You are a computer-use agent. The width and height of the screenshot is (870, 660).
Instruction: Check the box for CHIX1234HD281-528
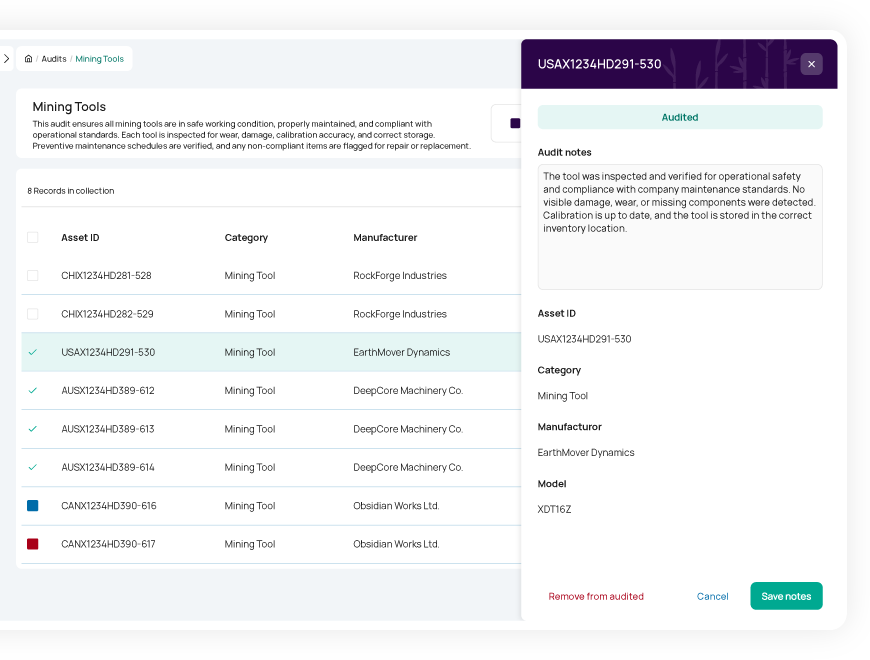tap(33, 275)
